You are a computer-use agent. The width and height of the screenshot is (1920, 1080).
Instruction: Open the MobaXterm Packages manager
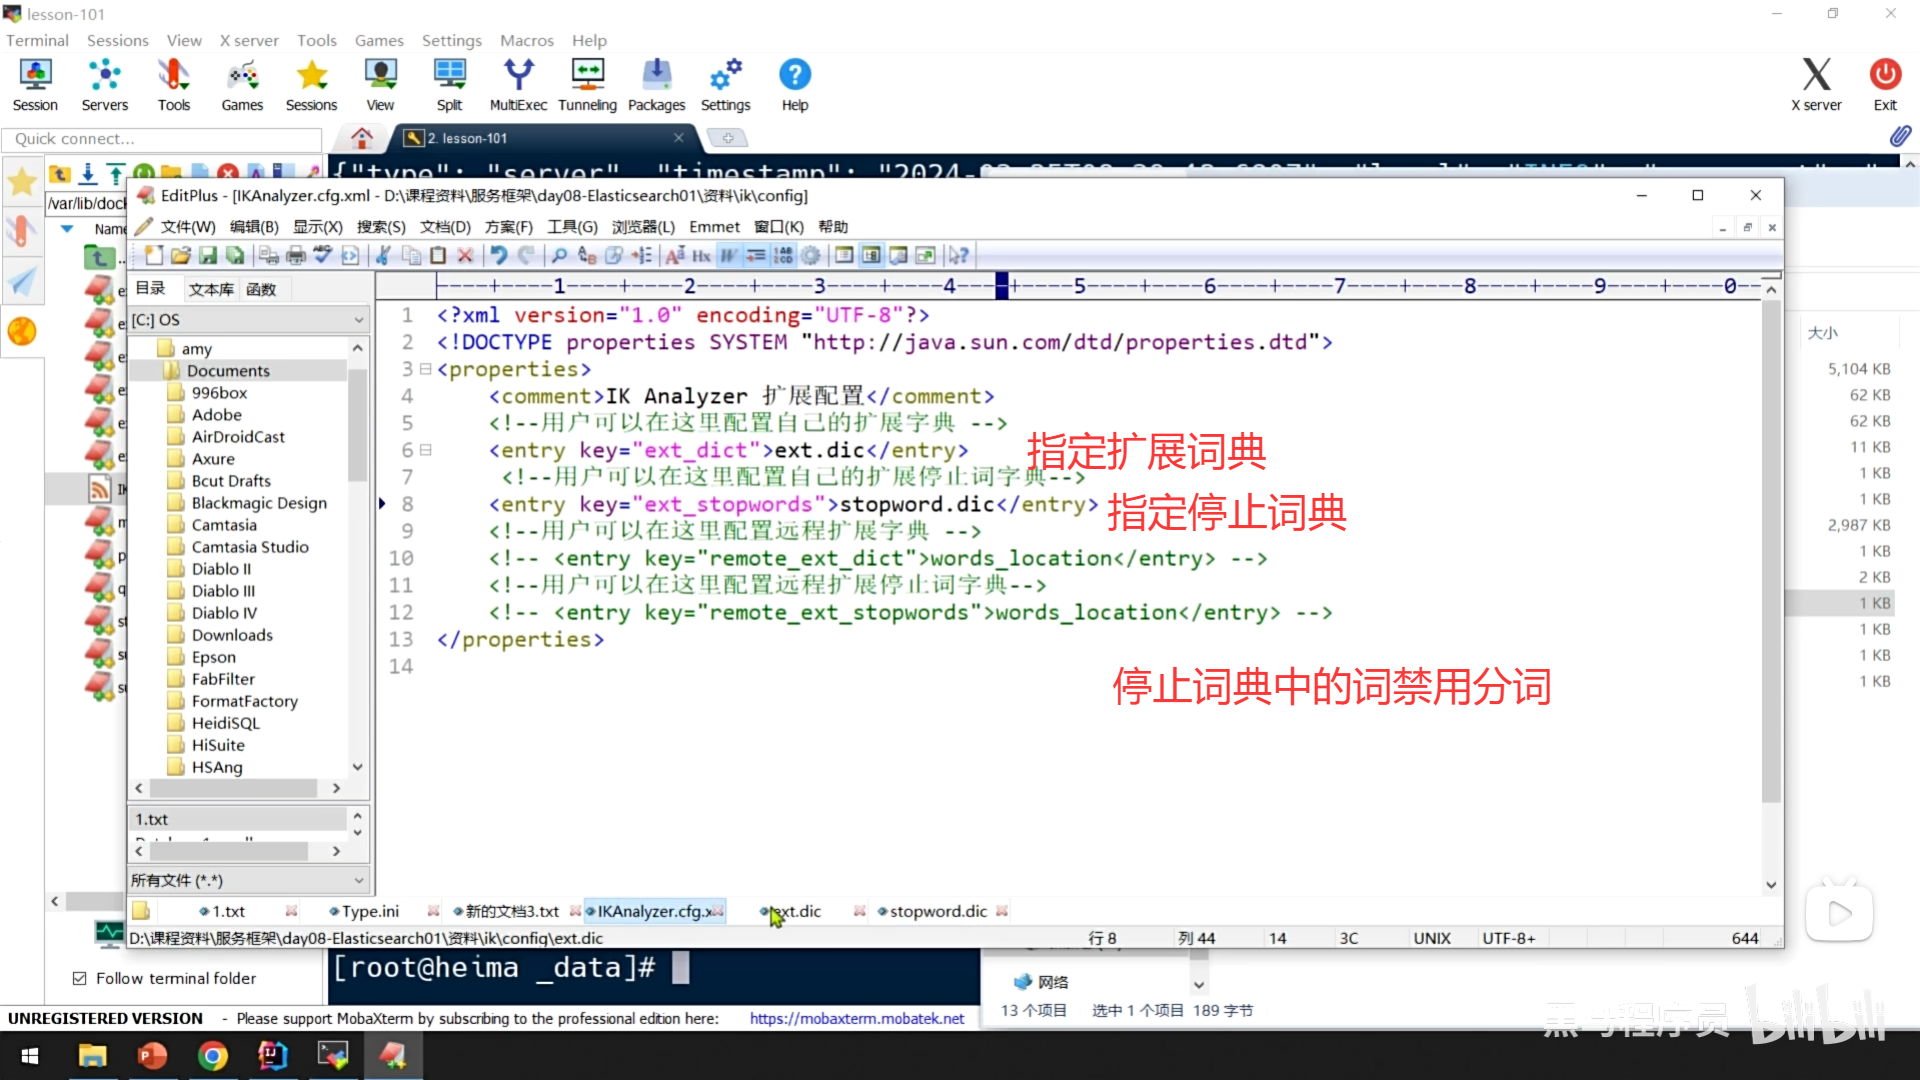coord(656,85)
